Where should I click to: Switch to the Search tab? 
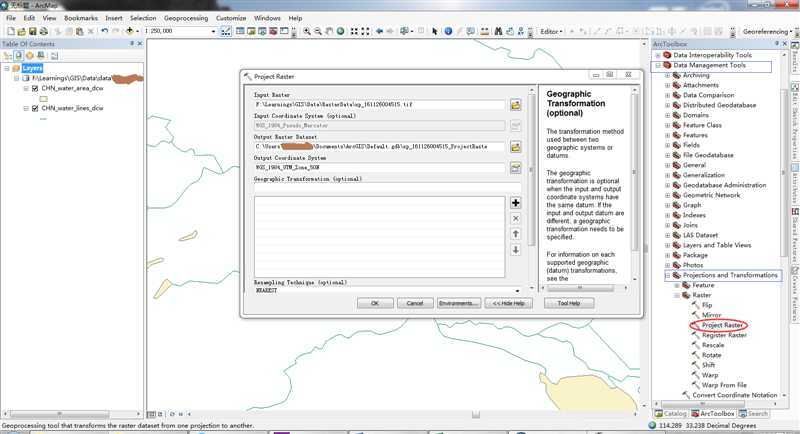(x=753, y=414)
